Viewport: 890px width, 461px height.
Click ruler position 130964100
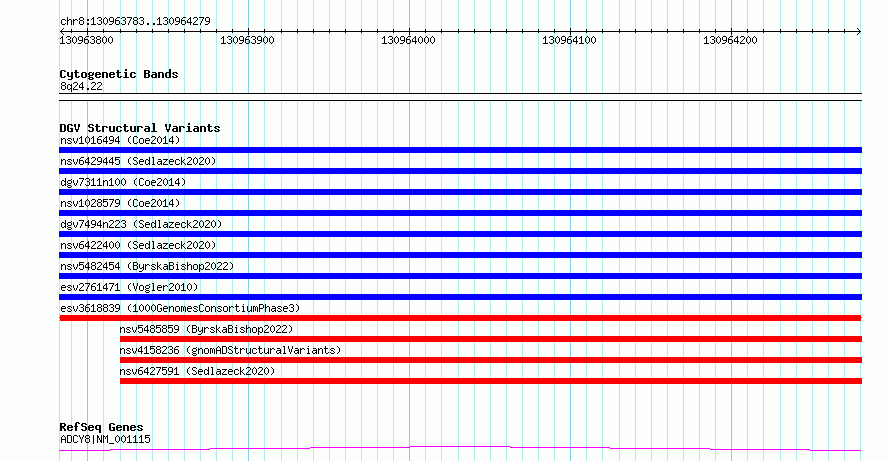(569, 40)
